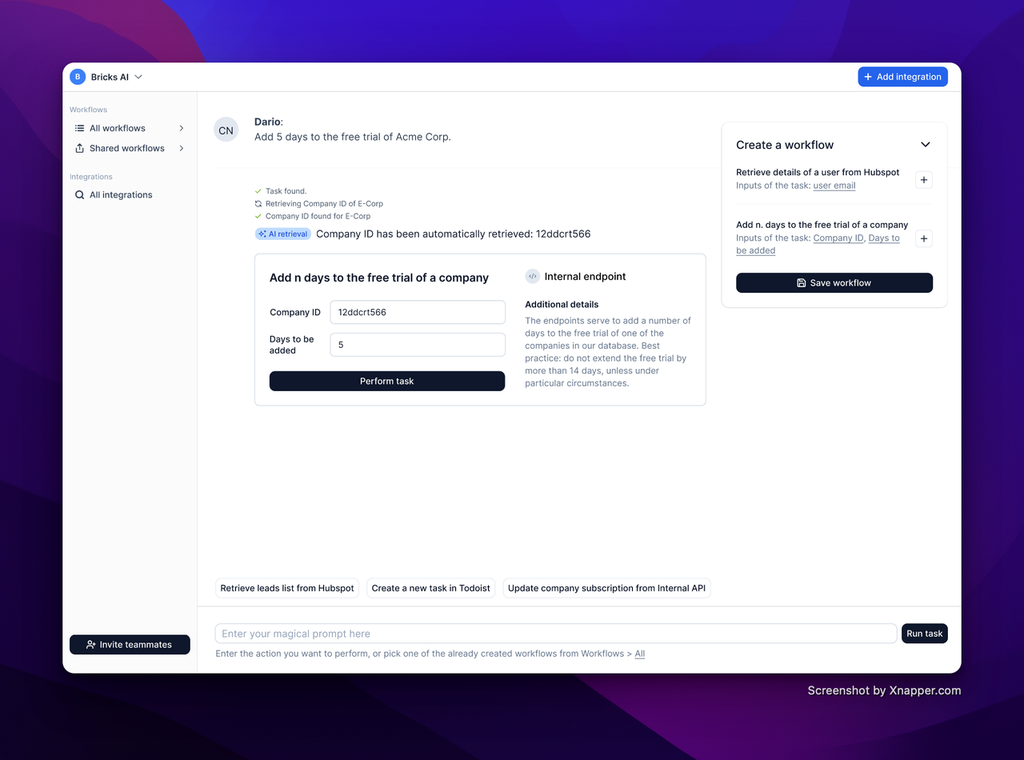Click the CN user avatar

[x=226, y=130]
